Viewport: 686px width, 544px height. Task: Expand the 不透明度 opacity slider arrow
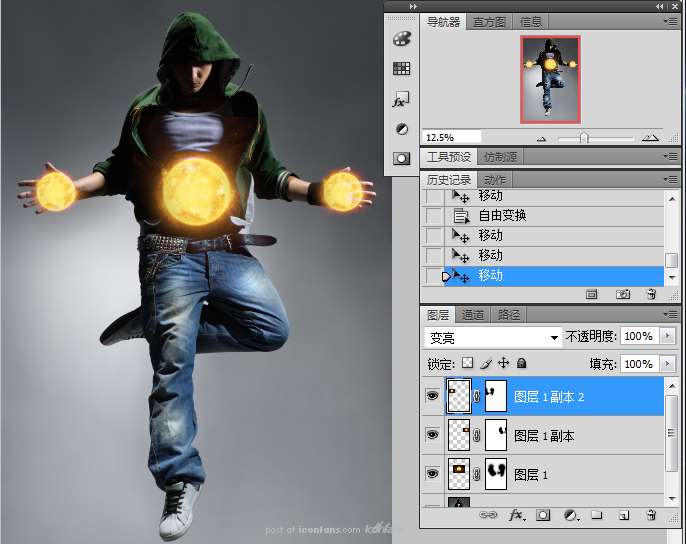pyautogui.click(x=668, y=336)
